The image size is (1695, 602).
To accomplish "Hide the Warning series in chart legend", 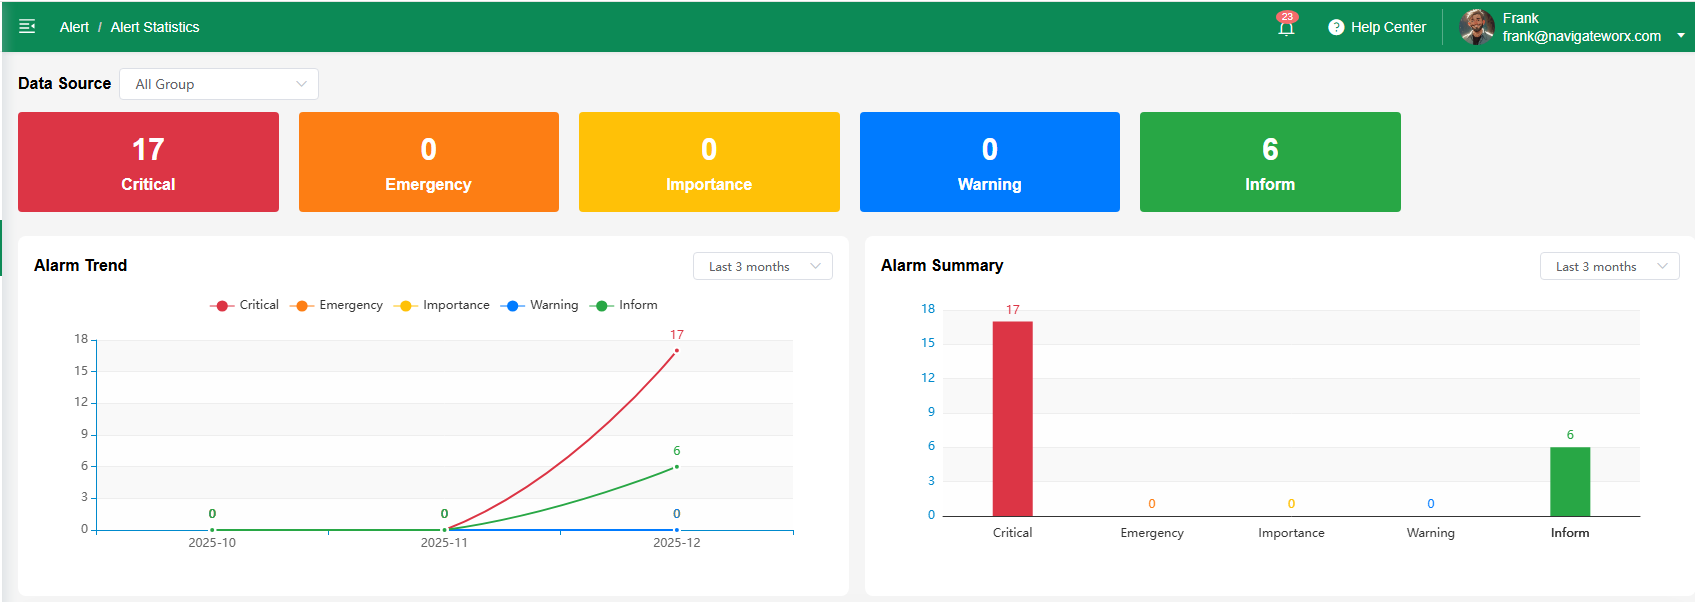I will [x=542, y=305].
